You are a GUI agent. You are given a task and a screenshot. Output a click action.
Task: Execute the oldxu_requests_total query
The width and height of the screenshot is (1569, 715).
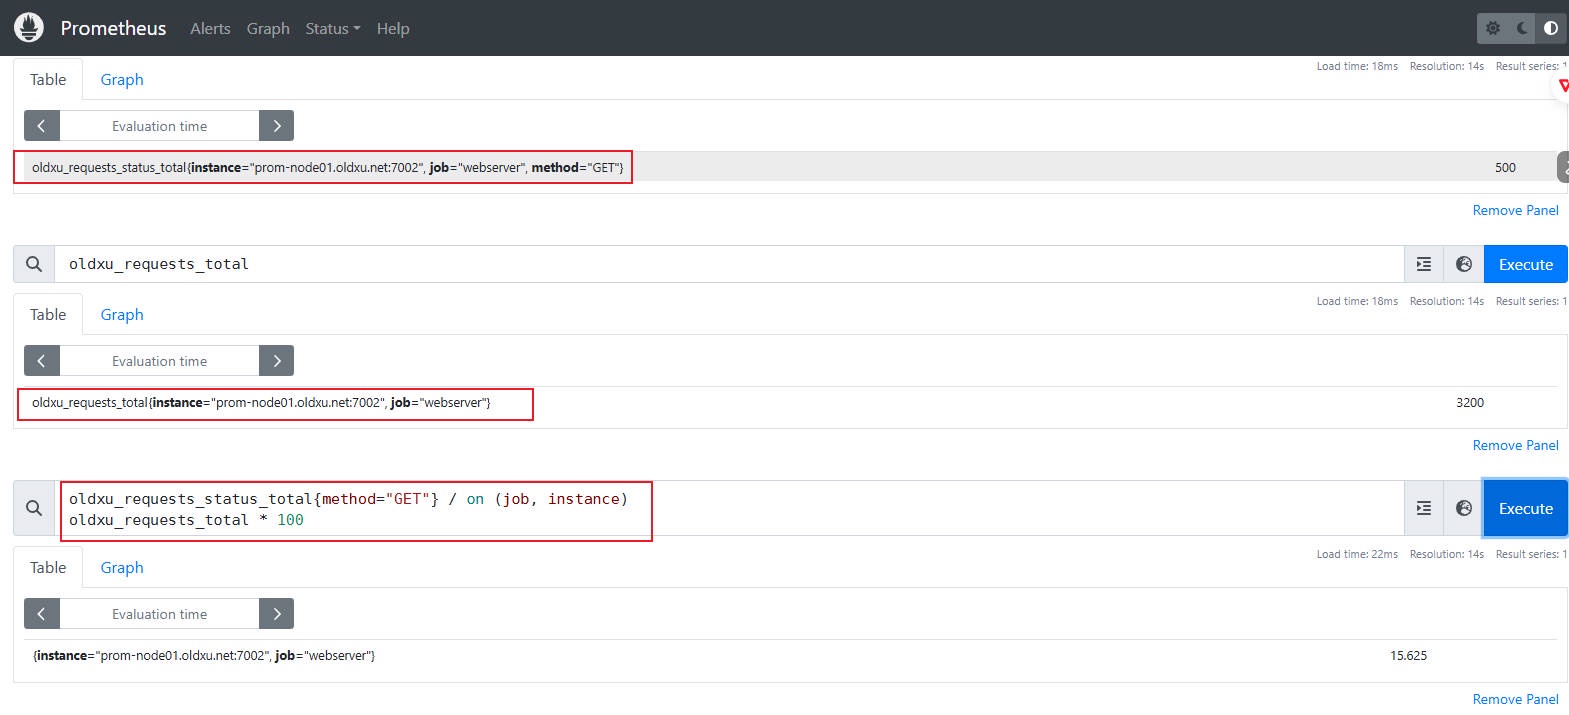1525,264
